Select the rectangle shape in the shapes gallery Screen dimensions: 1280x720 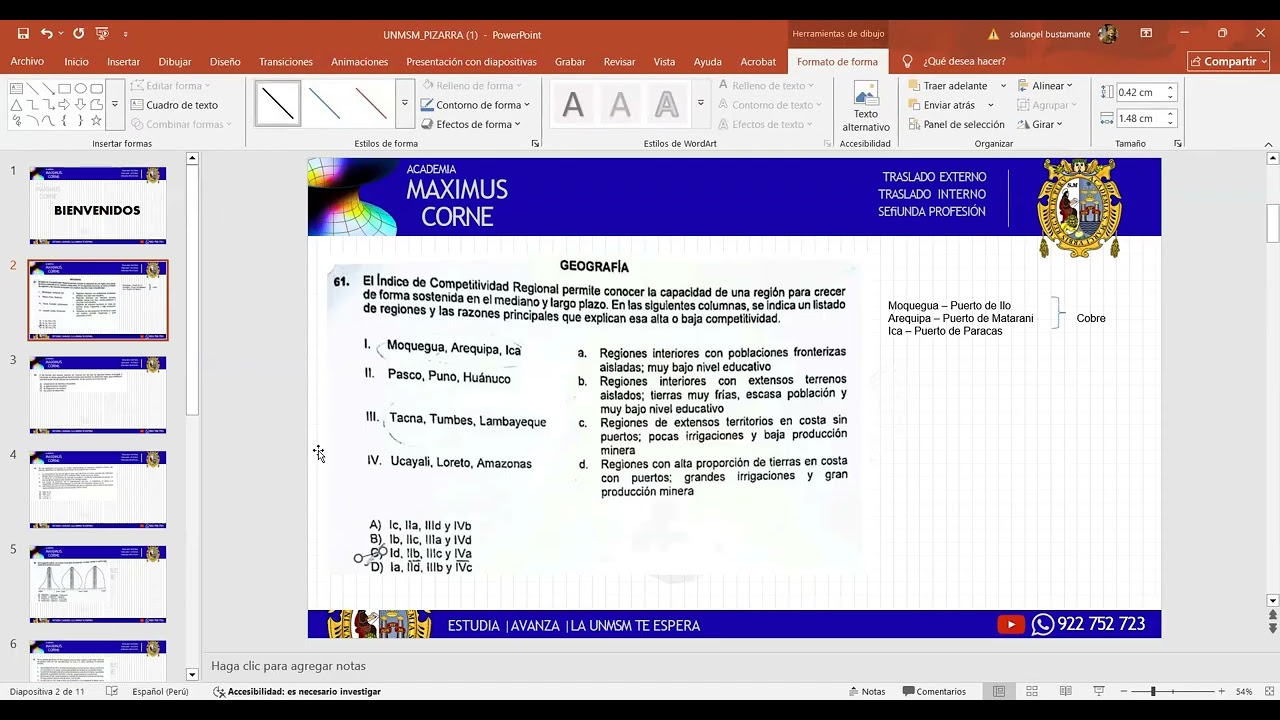[x=64, y=88]
